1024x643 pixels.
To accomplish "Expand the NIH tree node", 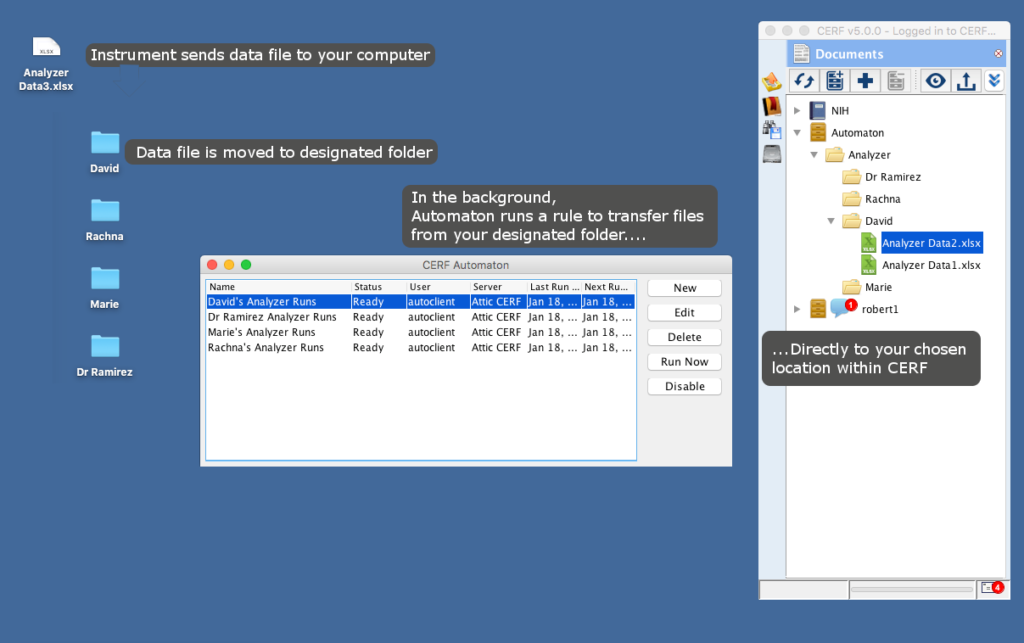I will (797, 110).
